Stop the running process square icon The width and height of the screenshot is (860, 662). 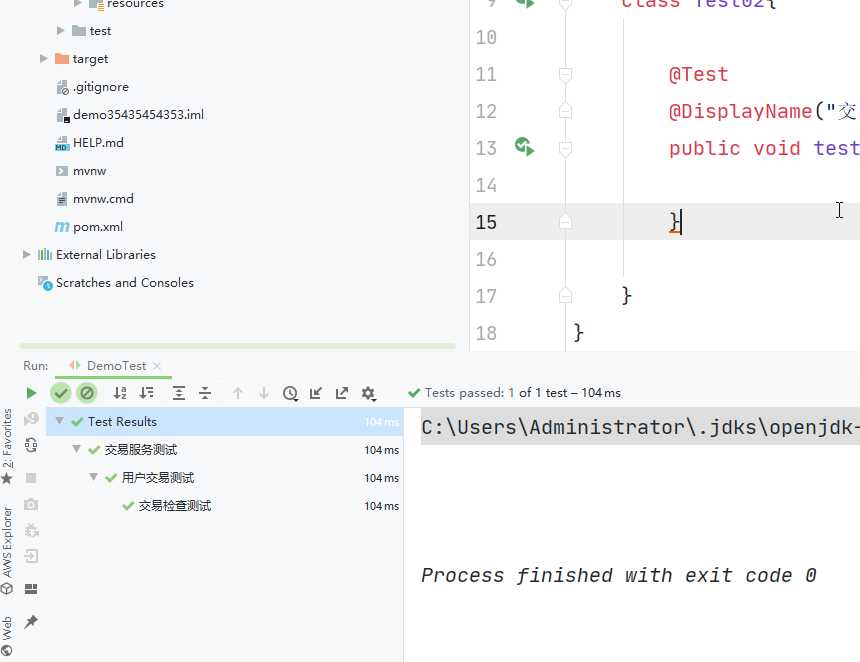pos(31,478)
